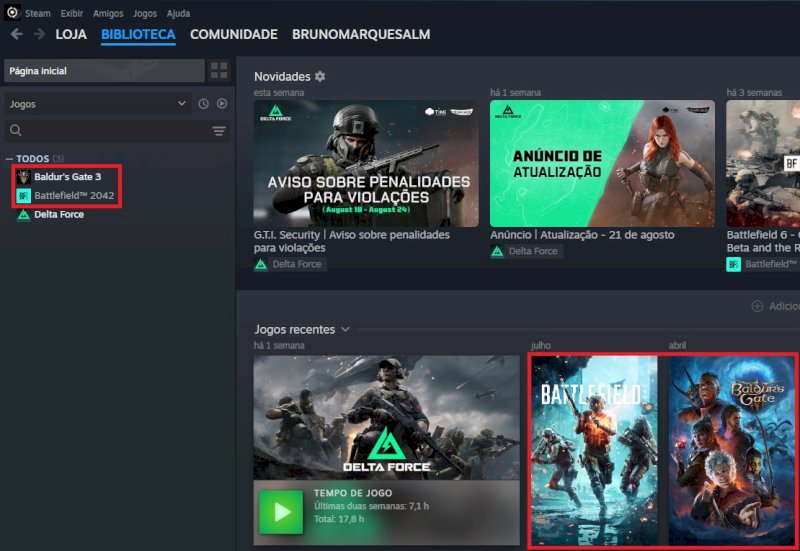Select the BIBLIOTECA tab
Viewport: 800px width, 551px height.
click(138, 34)
